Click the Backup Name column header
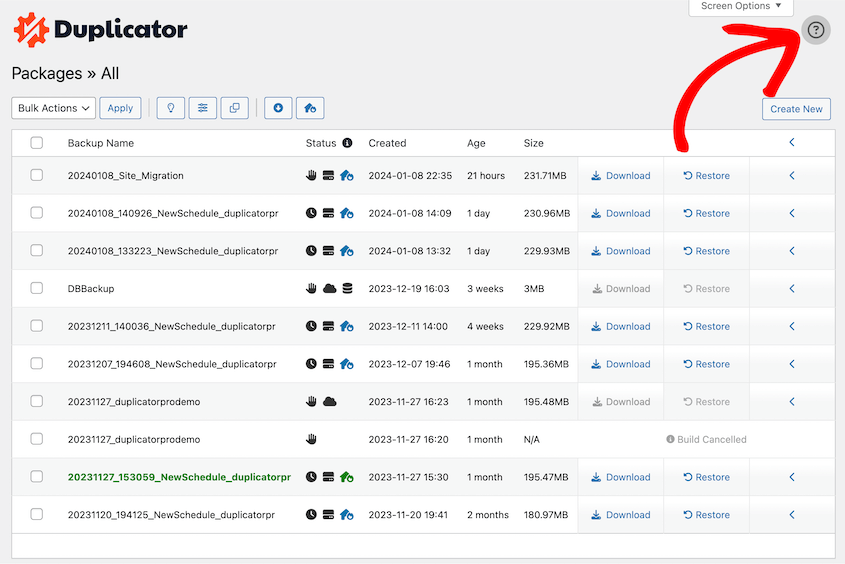 pyautogui.click(x=101, y=143)
